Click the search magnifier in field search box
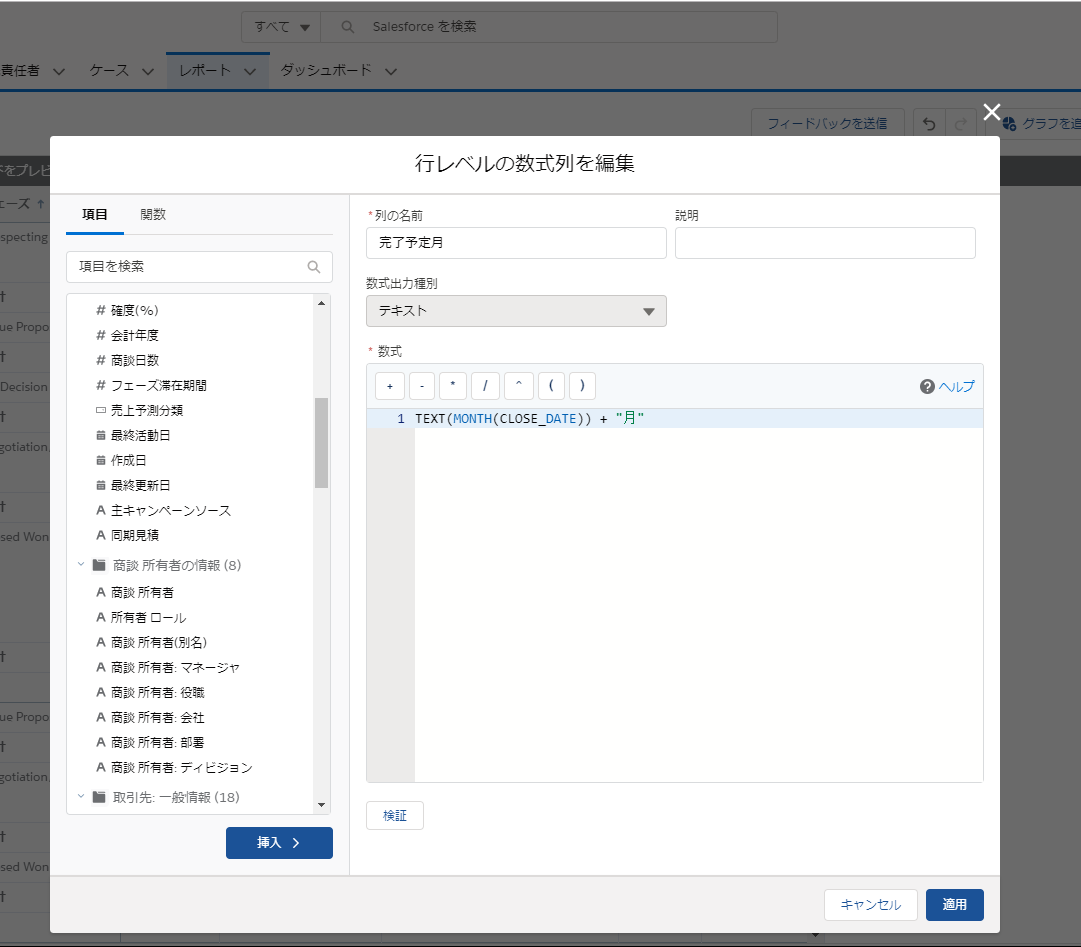Viewport: 1081px width, 947px height. [x=314, y=267]
